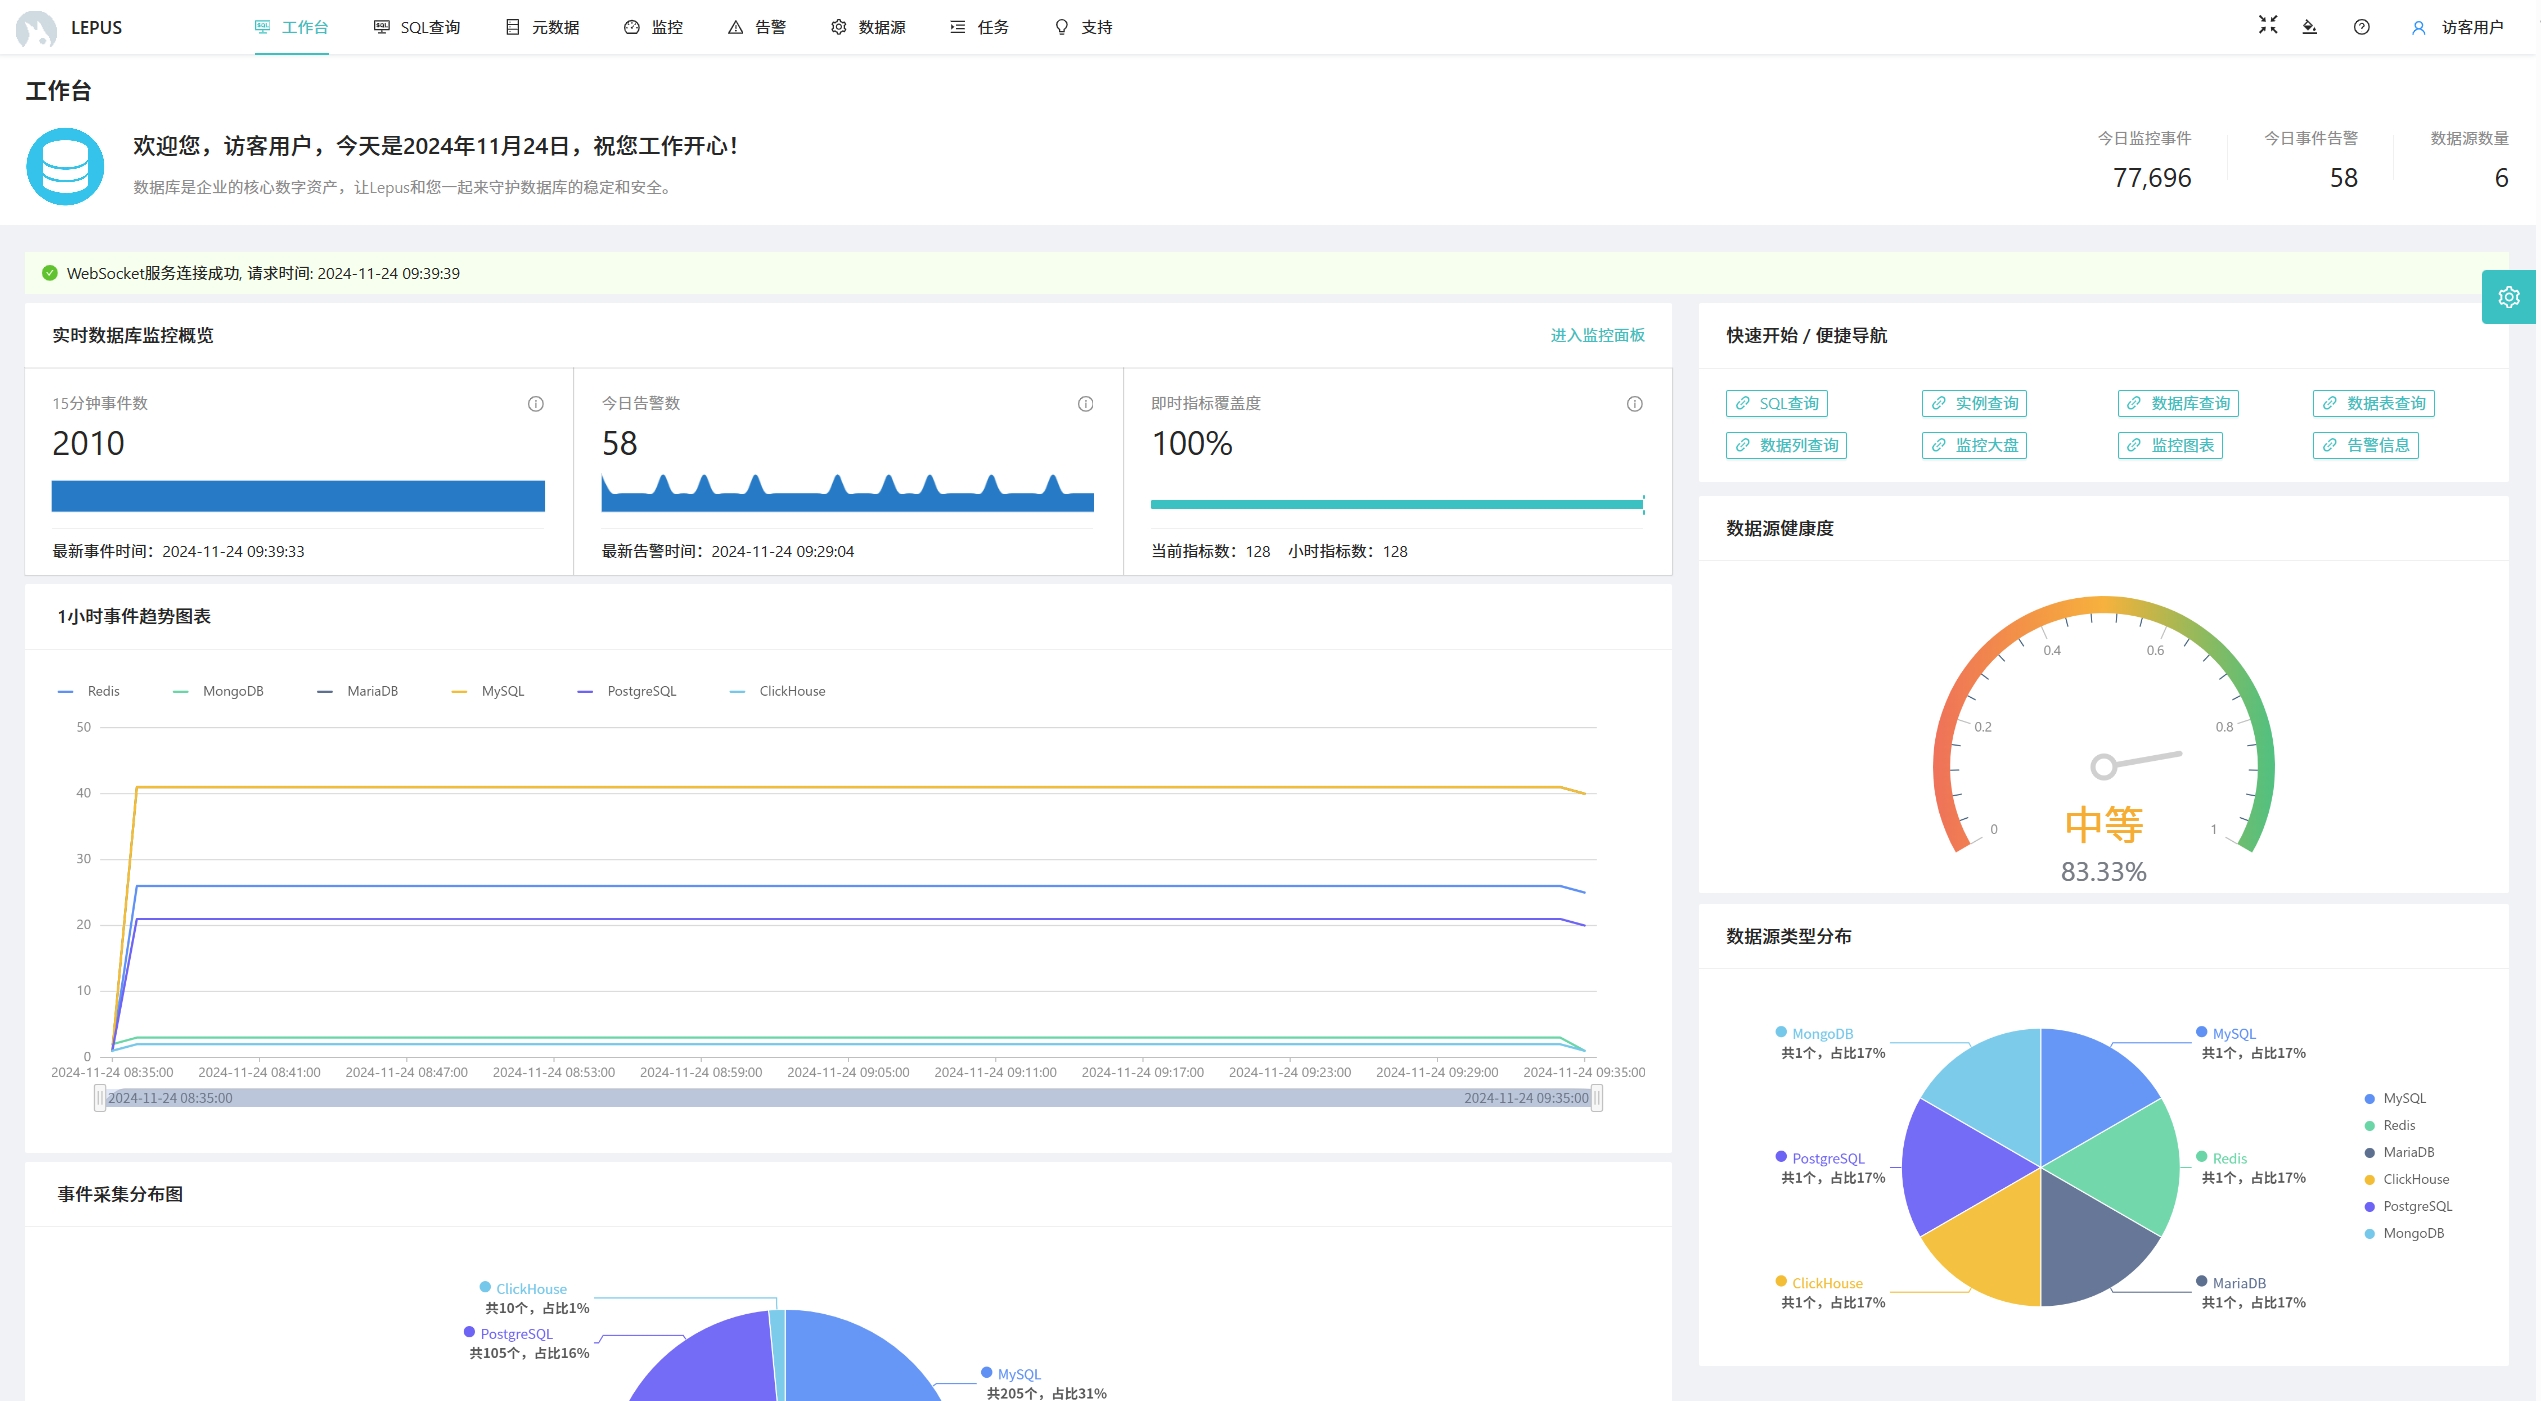
Task: Click the LEPUS rabbit logo
Action: point(37,28)
